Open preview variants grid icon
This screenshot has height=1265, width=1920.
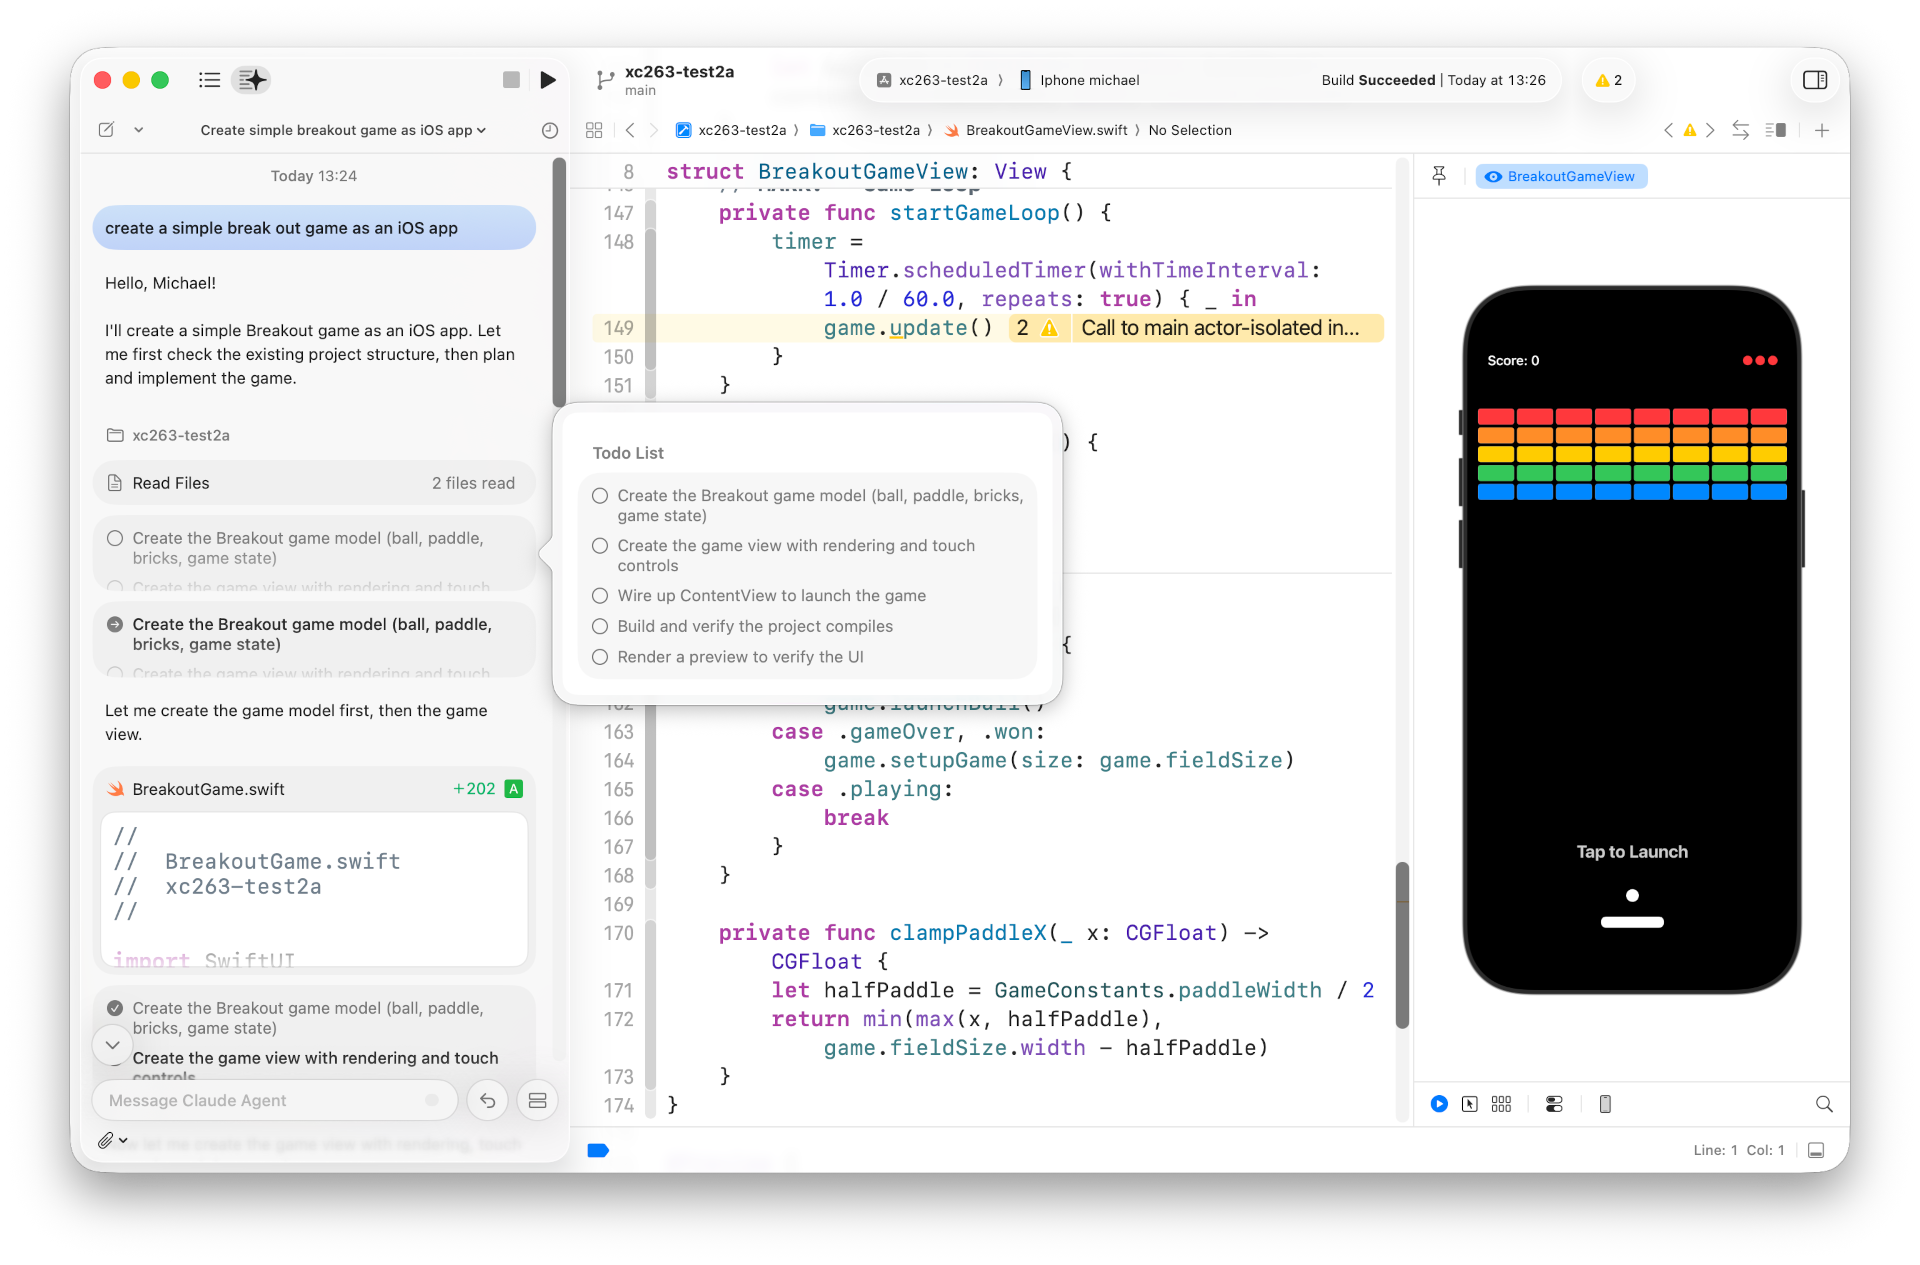click(x=1501, y=1104)
